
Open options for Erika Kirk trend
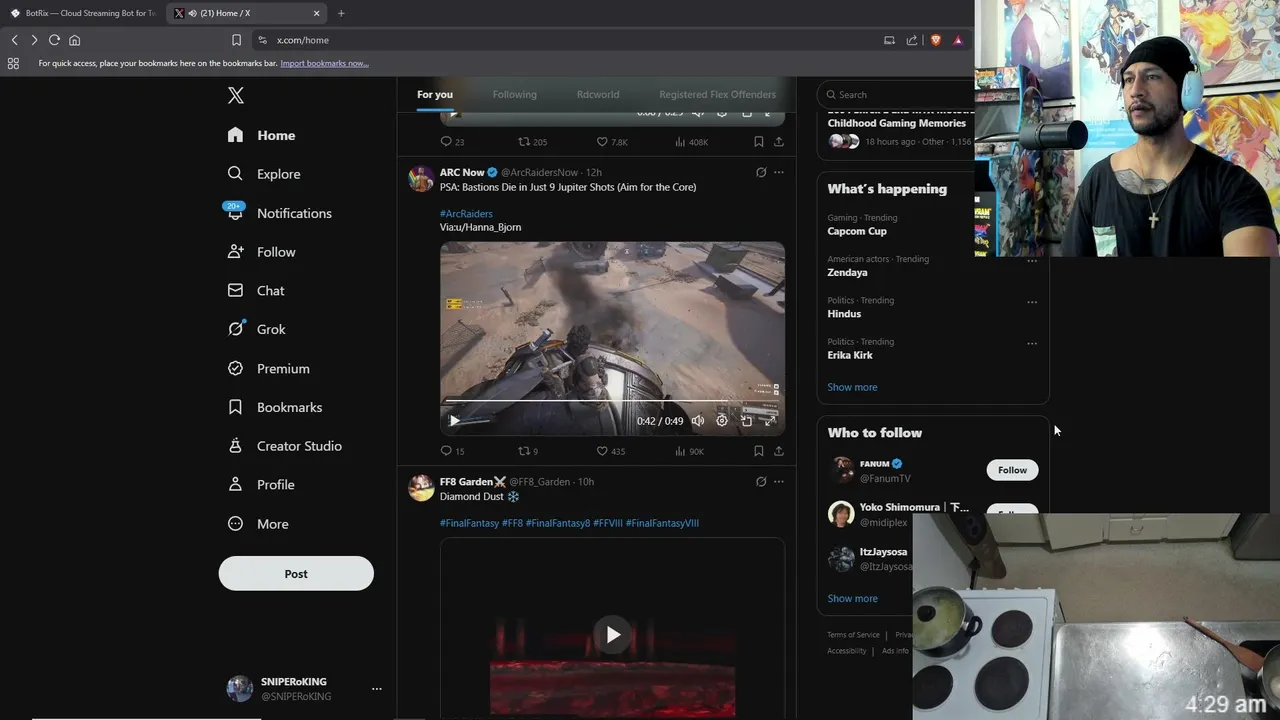1032,343
